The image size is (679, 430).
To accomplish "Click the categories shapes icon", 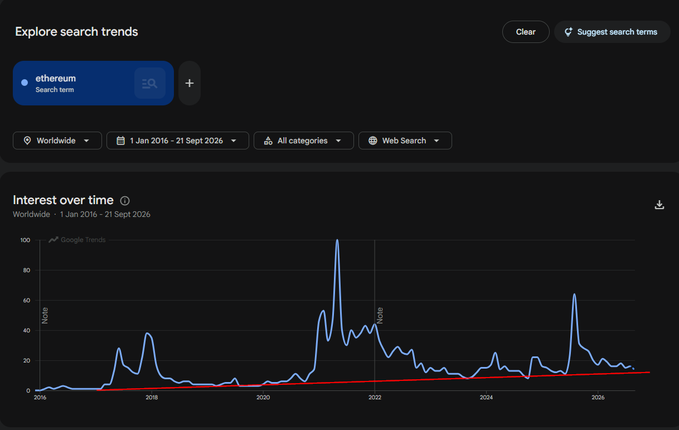I will tap(268, 141).
